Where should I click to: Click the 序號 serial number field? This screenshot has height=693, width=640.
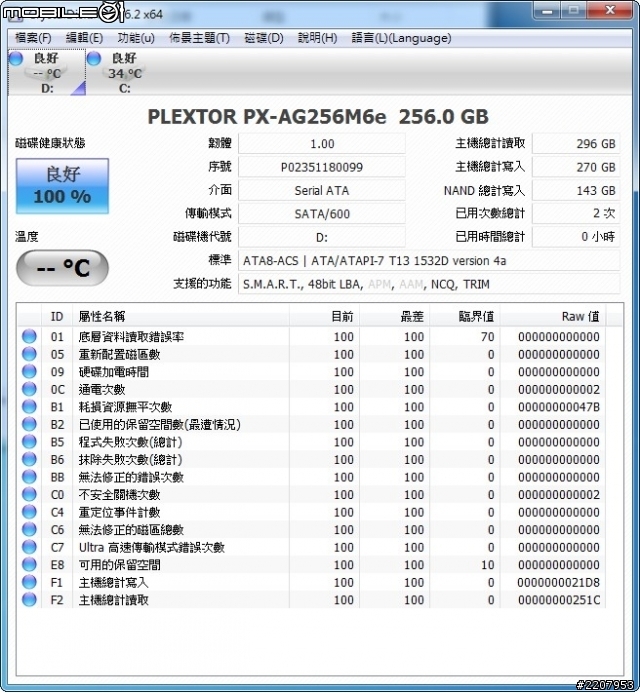coord(322,167)
